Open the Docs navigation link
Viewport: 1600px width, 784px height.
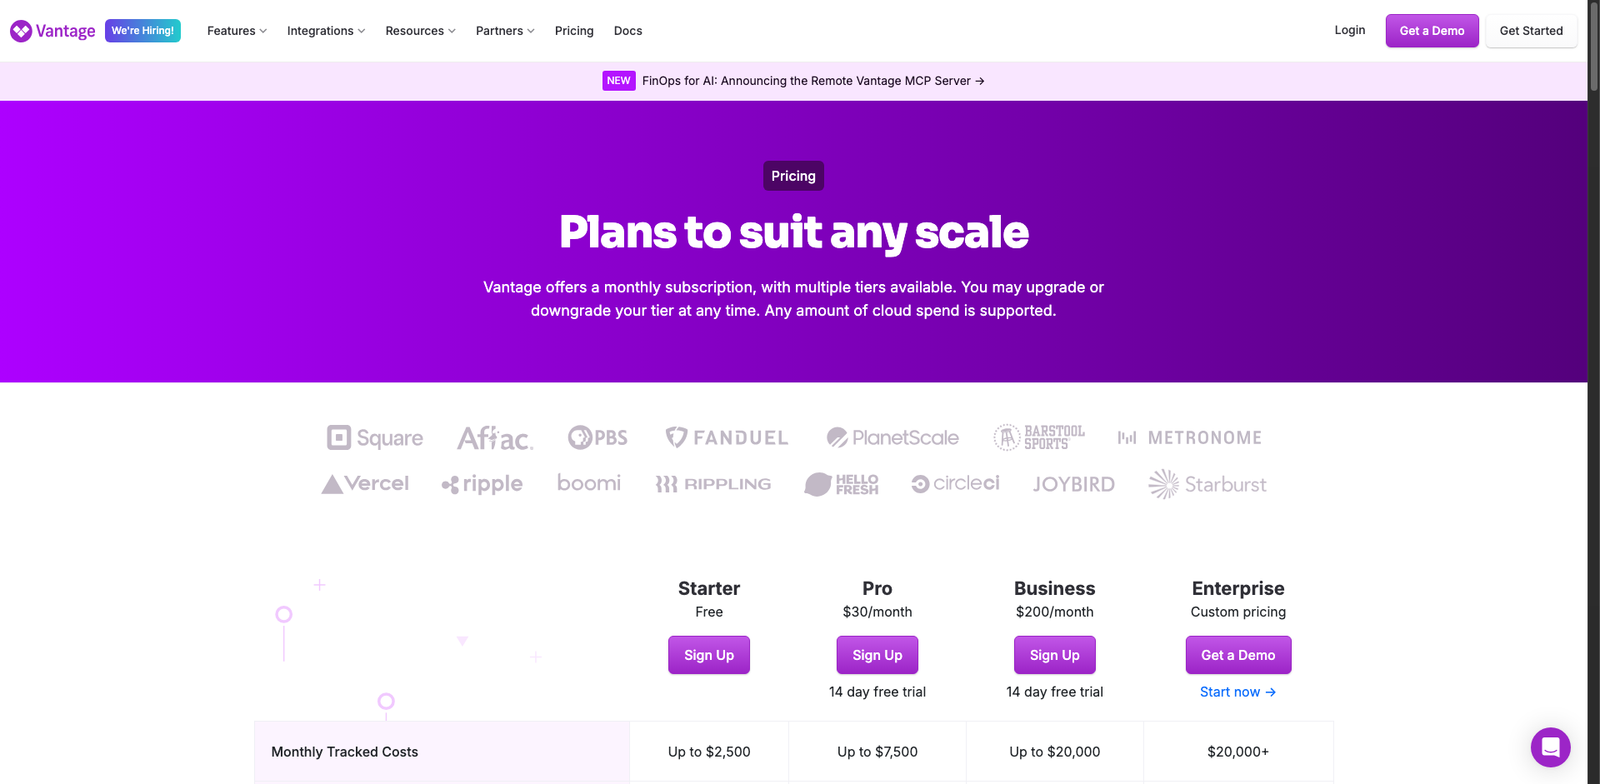click(628, 31)
